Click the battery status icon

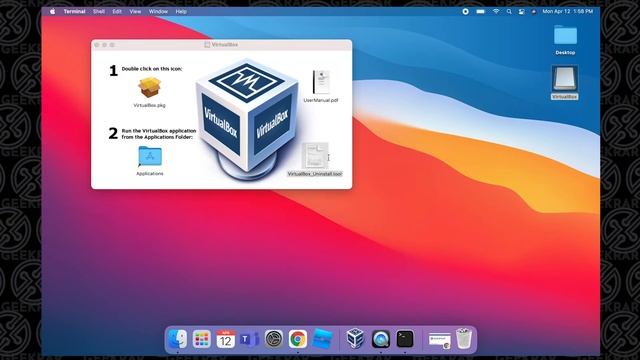click(x=480, y=11)
